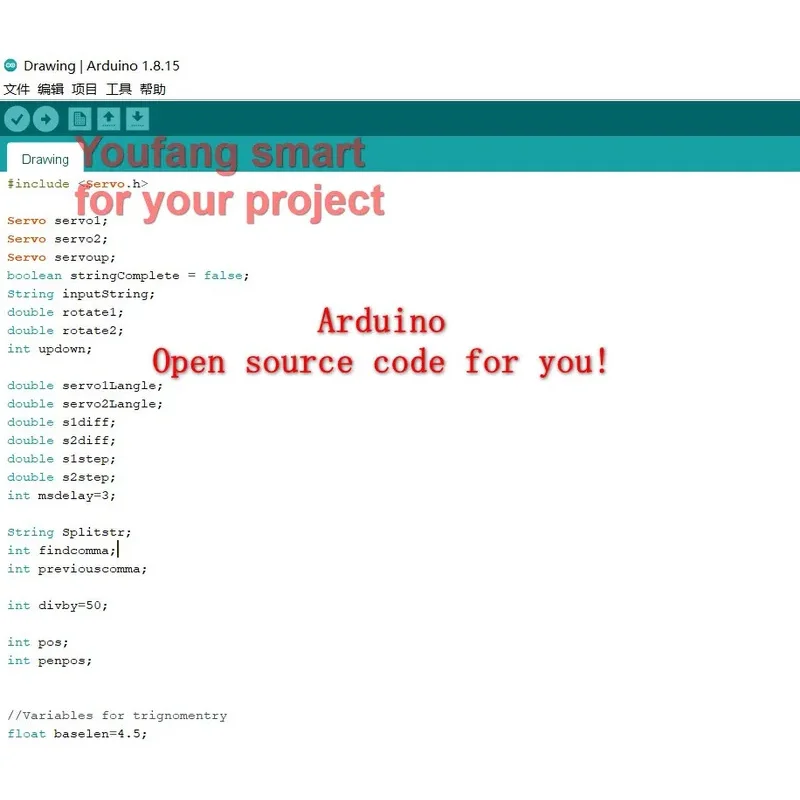Image resolution: width=800 pixels, height=800 pixels.
Task: Save sketch with the down-arrow icon
Action: pos(137,119)
